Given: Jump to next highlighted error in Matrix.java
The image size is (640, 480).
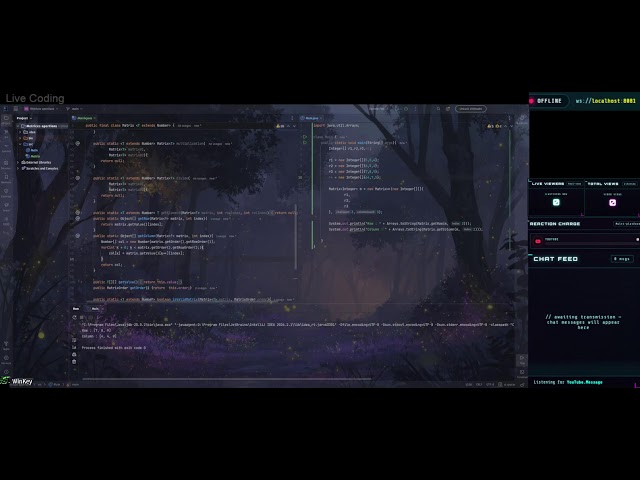Looking at the screenshot, I should (x=294, y=126).
